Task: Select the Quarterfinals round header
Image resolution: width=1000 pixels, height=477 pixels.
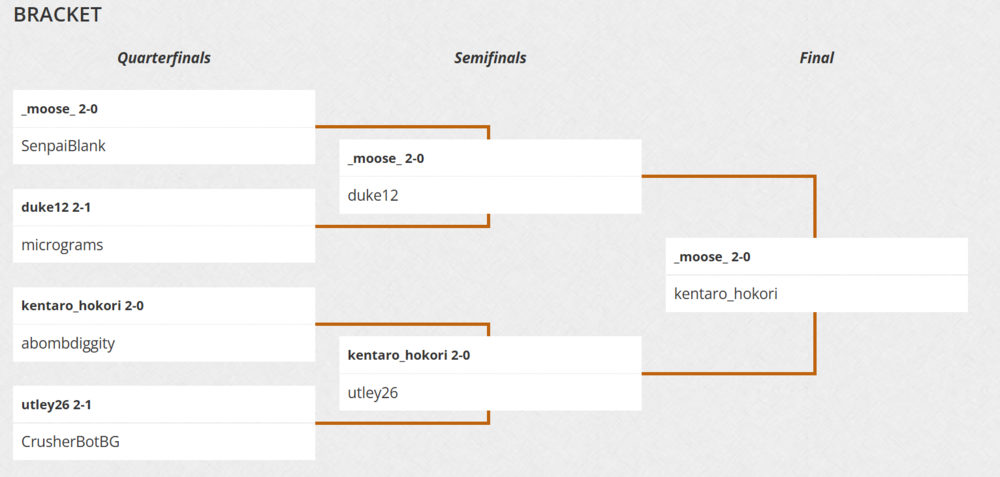Action: coord(164,58)
